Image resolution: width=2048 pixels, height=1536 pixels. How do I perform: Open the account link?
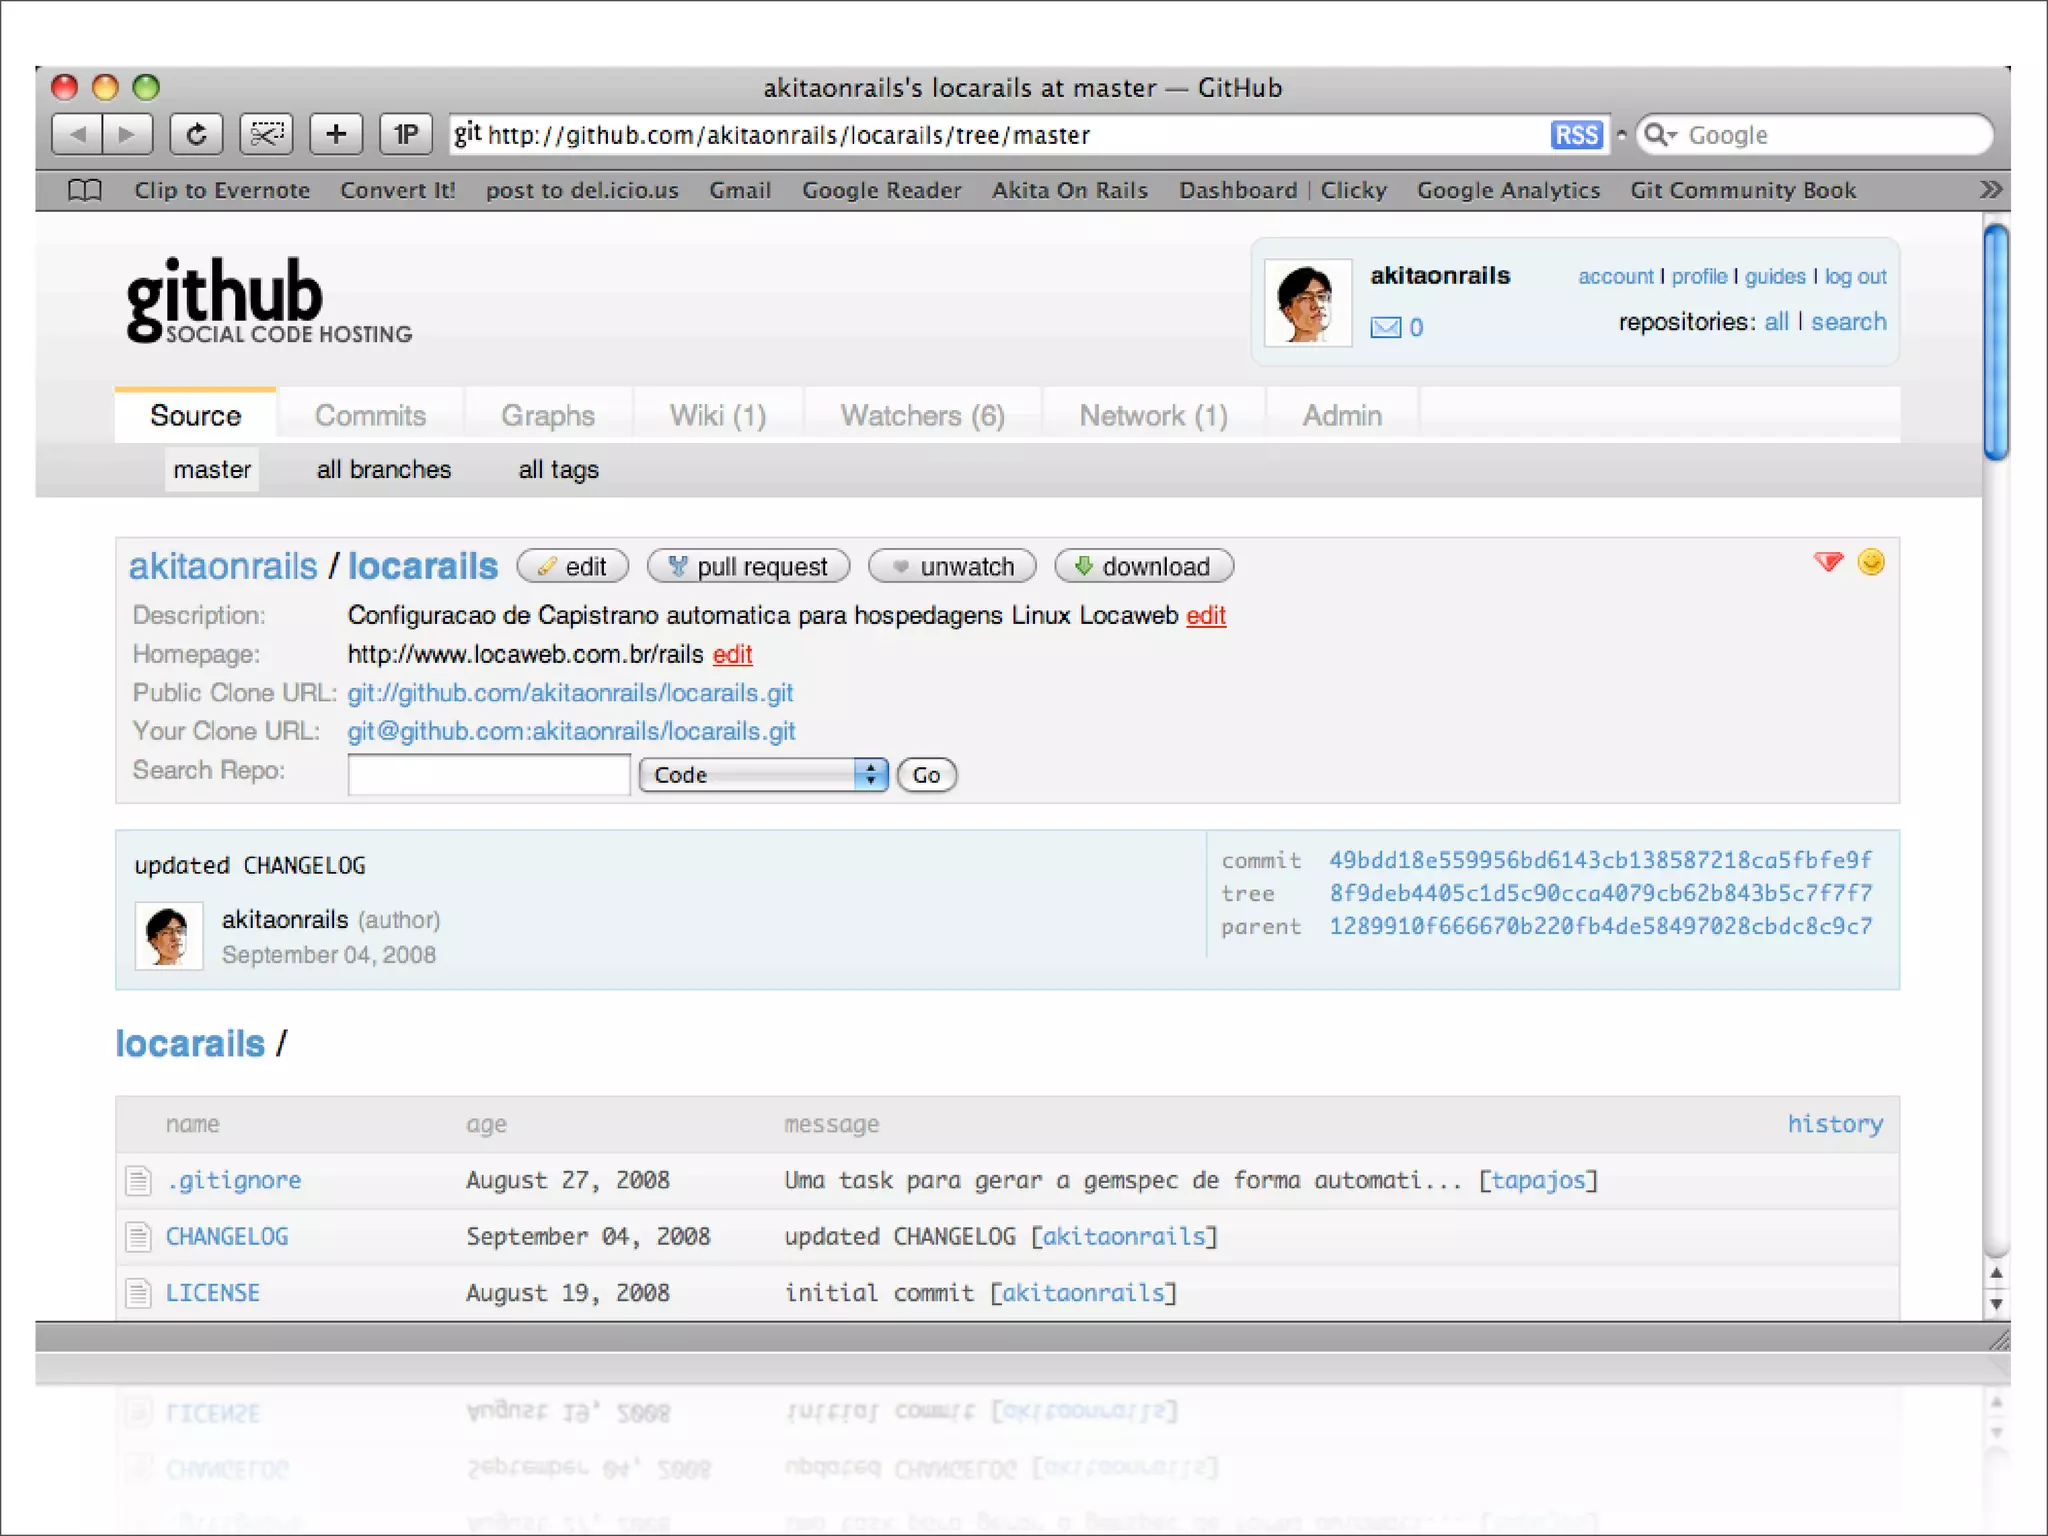click(1616, 277)
